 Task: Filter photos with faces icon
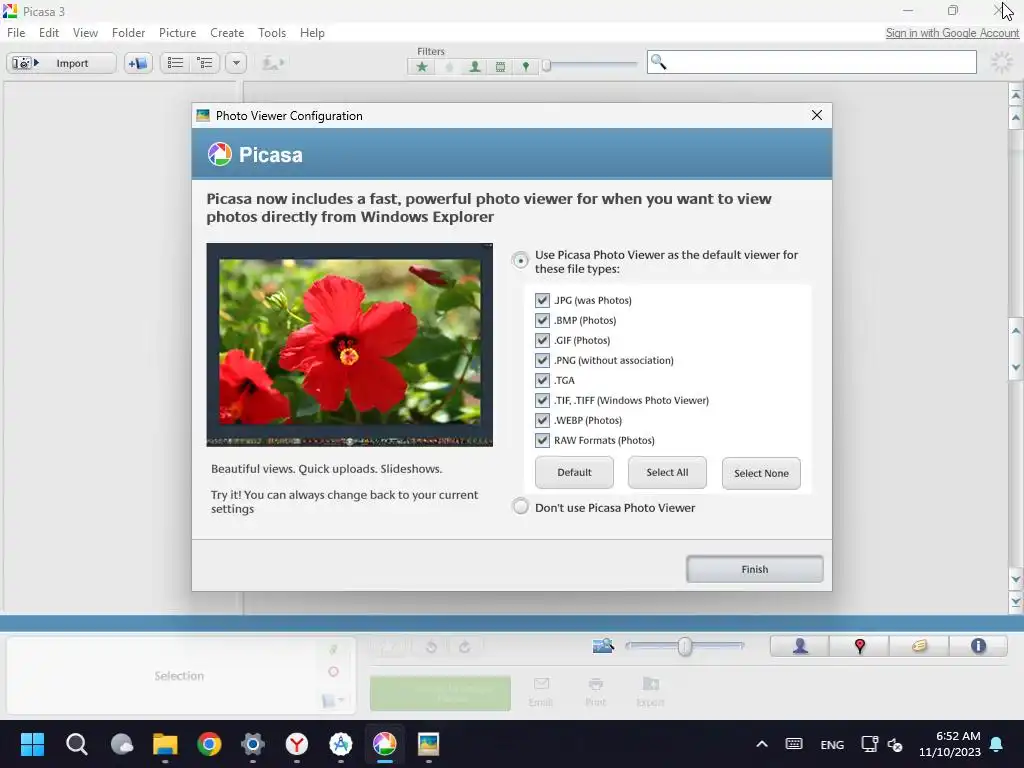[475, 67]
